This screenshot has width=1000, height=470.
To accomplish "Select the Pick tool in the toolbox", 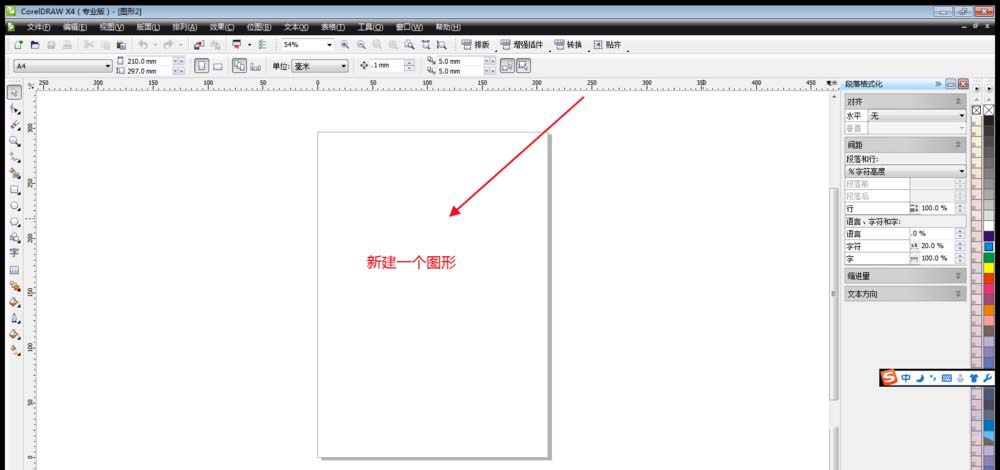I will [15, 93].
